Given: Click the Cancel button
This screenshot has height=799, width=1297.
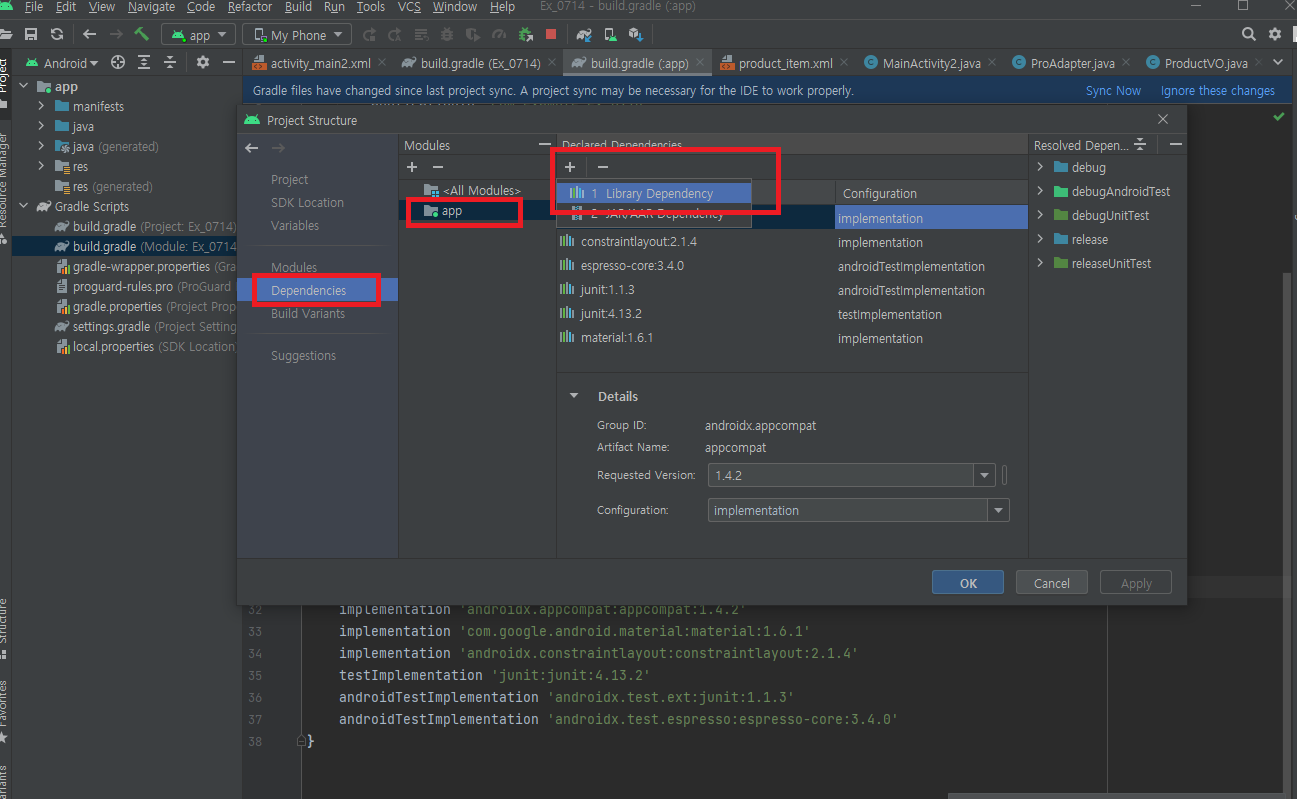Looking at the screenshot, I should (x=1052, y=583).
